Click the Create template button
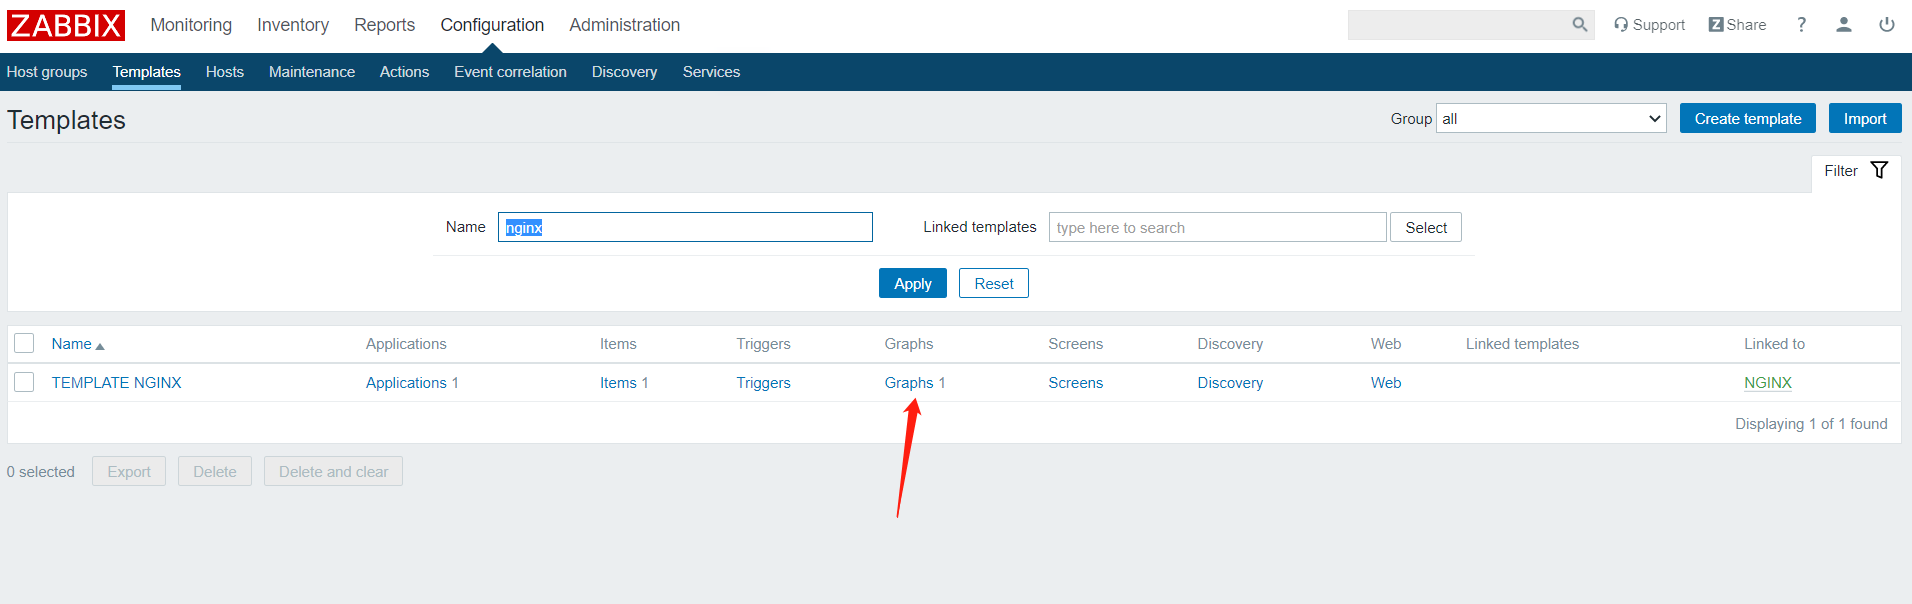1912x604 pixels. coord(1748,118)
